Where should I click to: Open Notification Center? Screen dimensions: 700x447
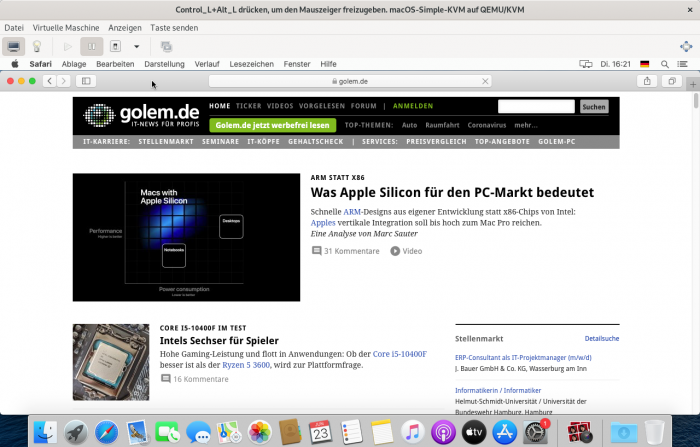click(682, 64)
